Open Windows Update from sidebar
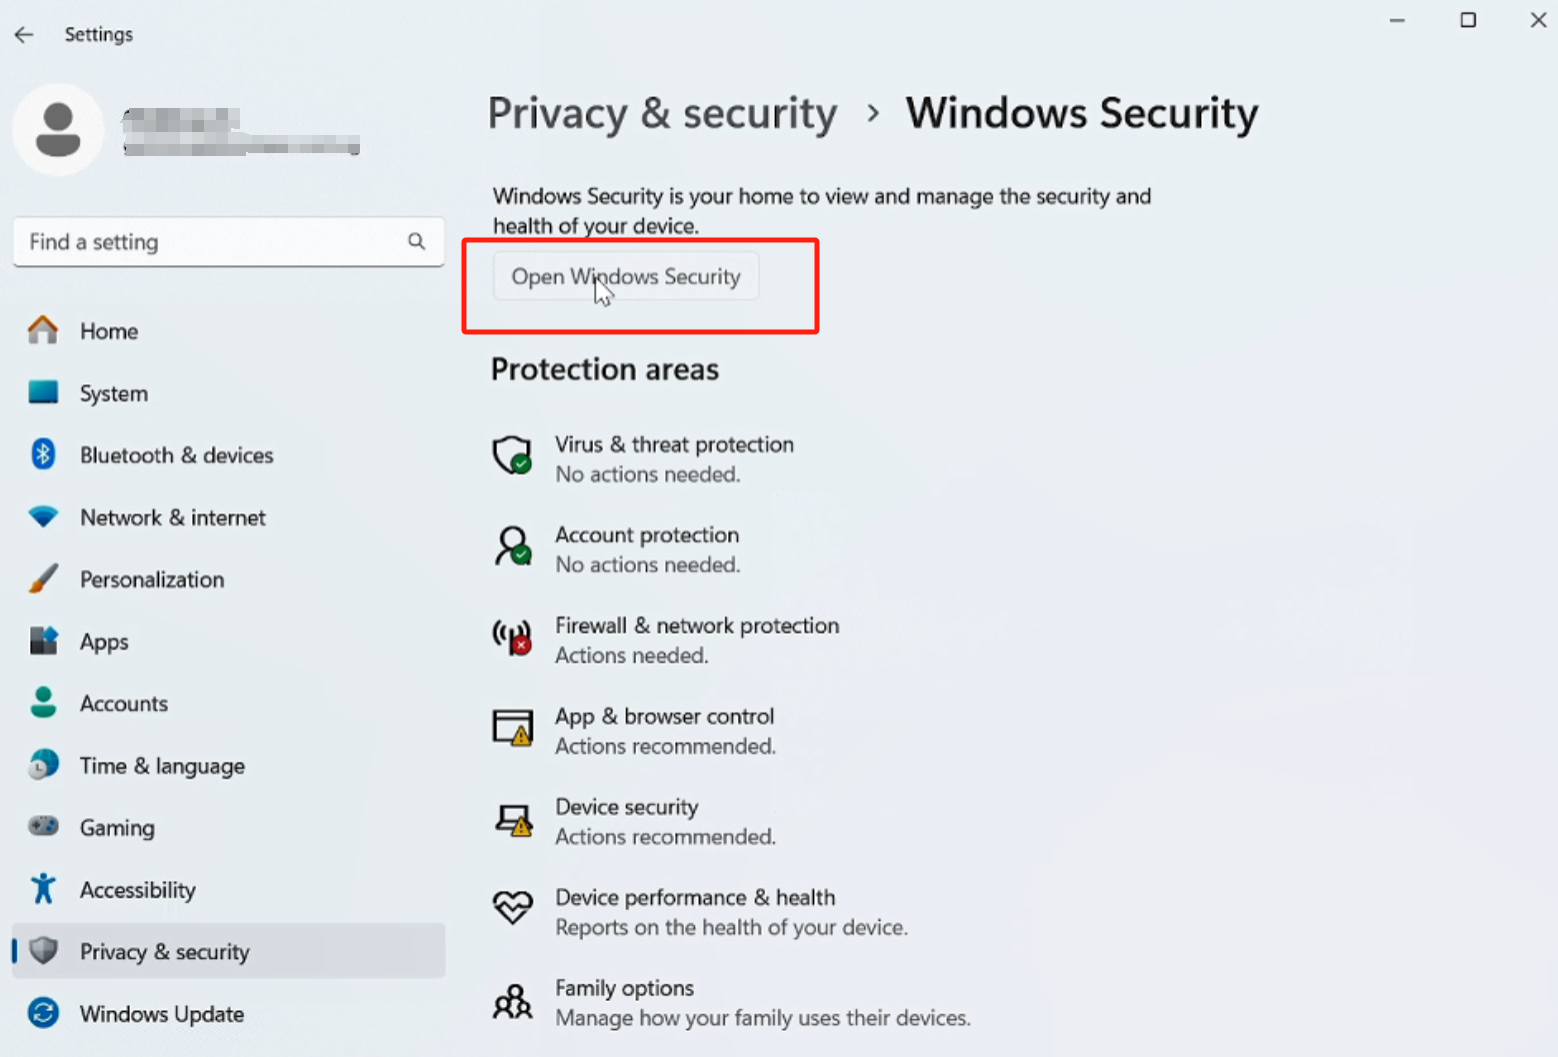Viewport: 1558px width, 1057px height. [x=161, y=1014]
